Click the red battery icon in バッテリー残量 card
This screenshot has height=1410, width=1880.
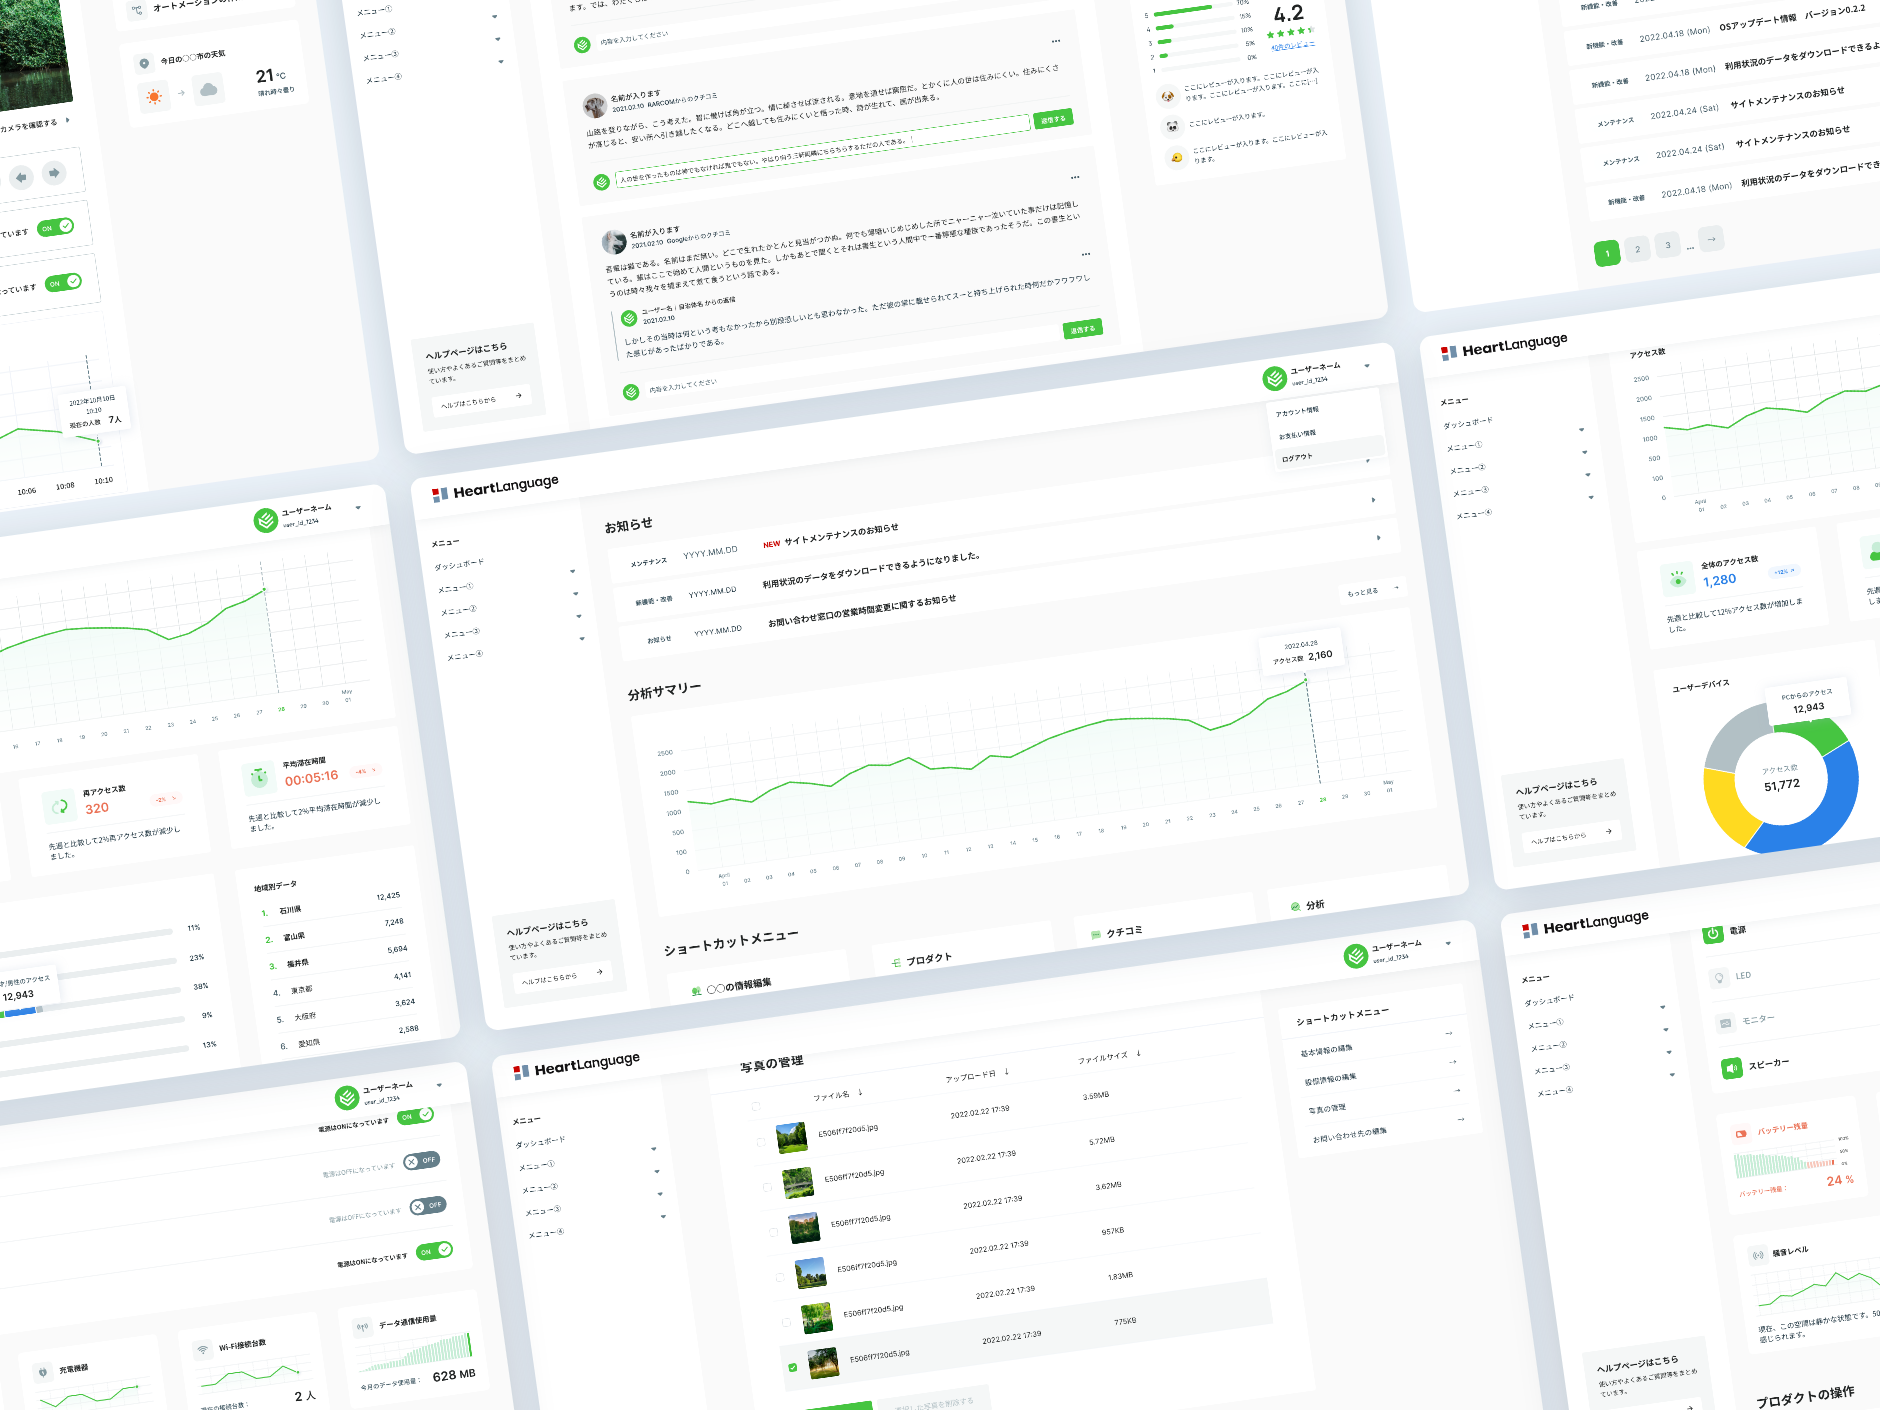[1741, 1133]
